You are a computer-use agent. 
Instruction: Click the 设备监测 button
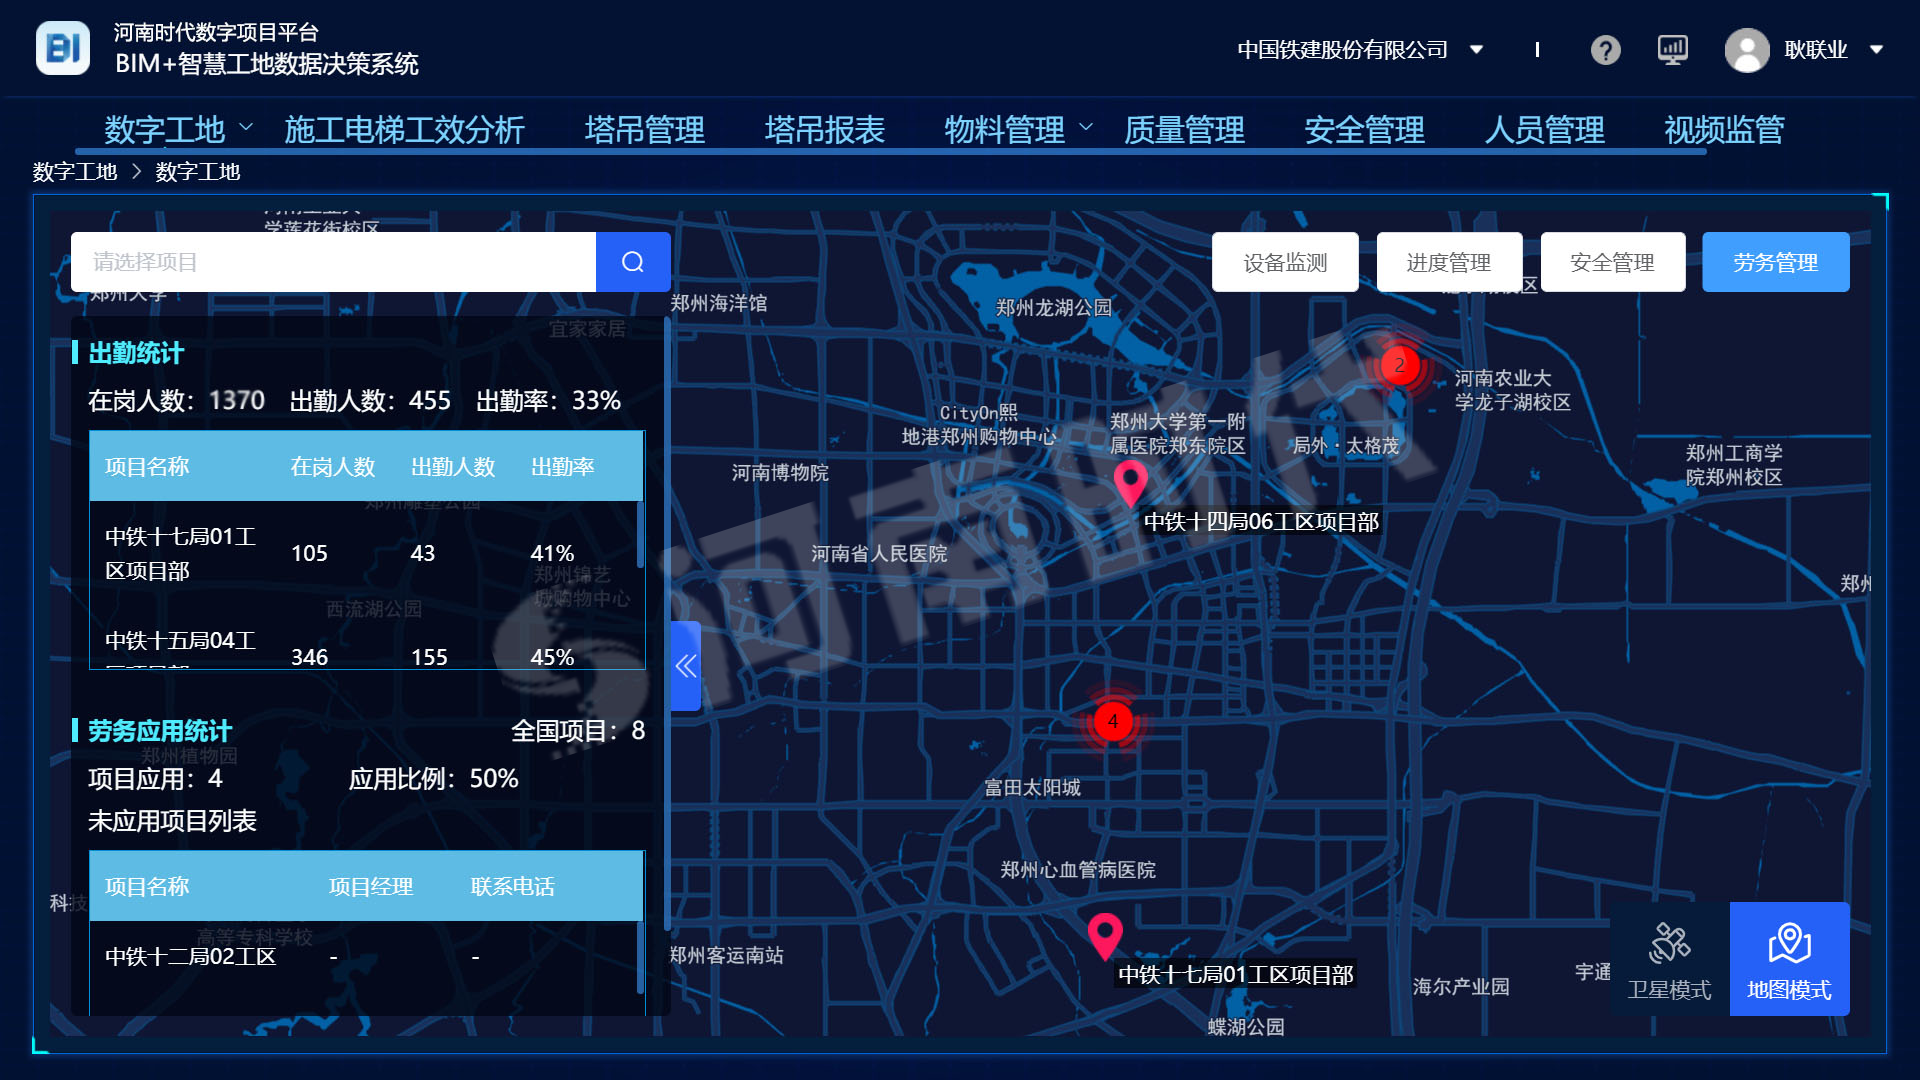click(1285, 262)
